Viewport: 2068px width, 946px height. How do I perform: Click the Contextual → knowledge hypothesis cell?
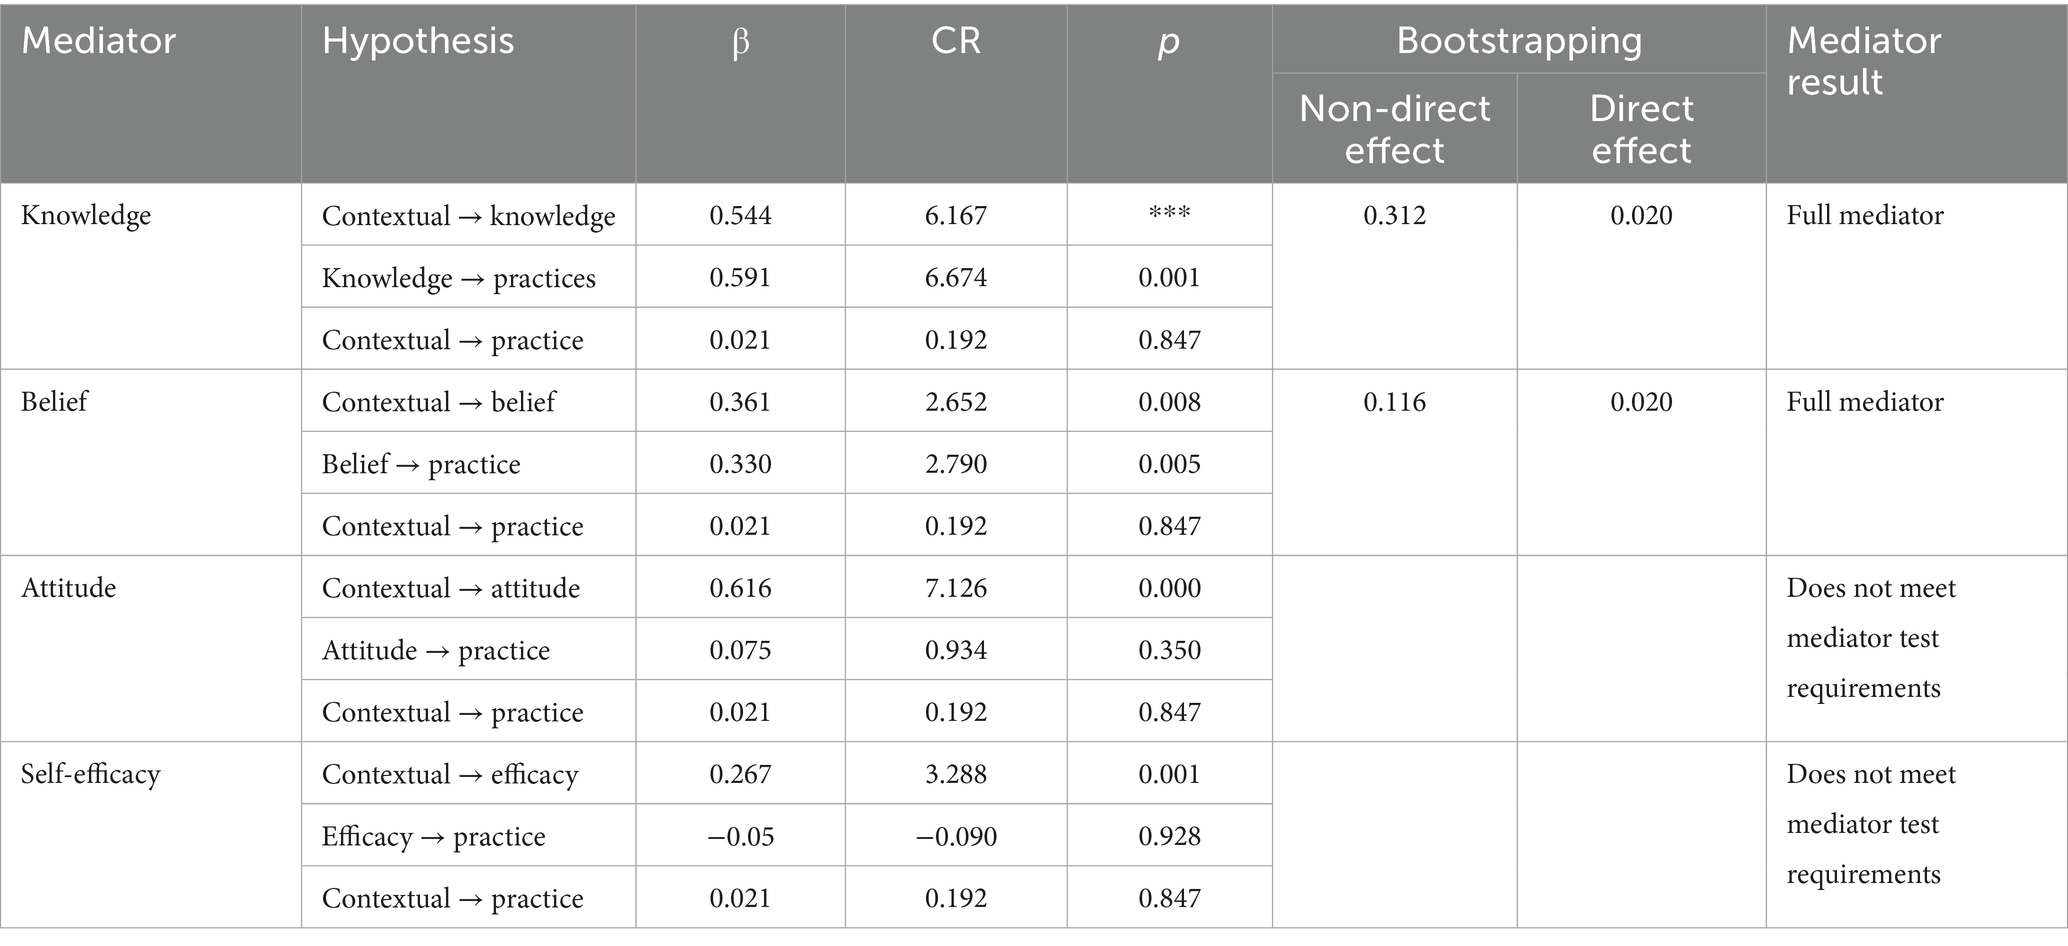point(468,216)
